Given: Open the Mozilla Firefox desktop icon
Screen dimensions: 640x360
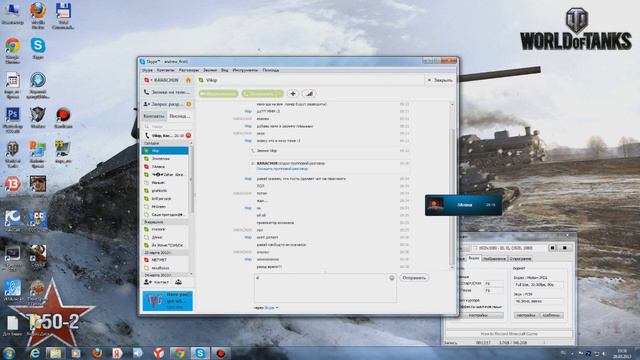Looking at the screenshot, I should (x=38, y=16).
